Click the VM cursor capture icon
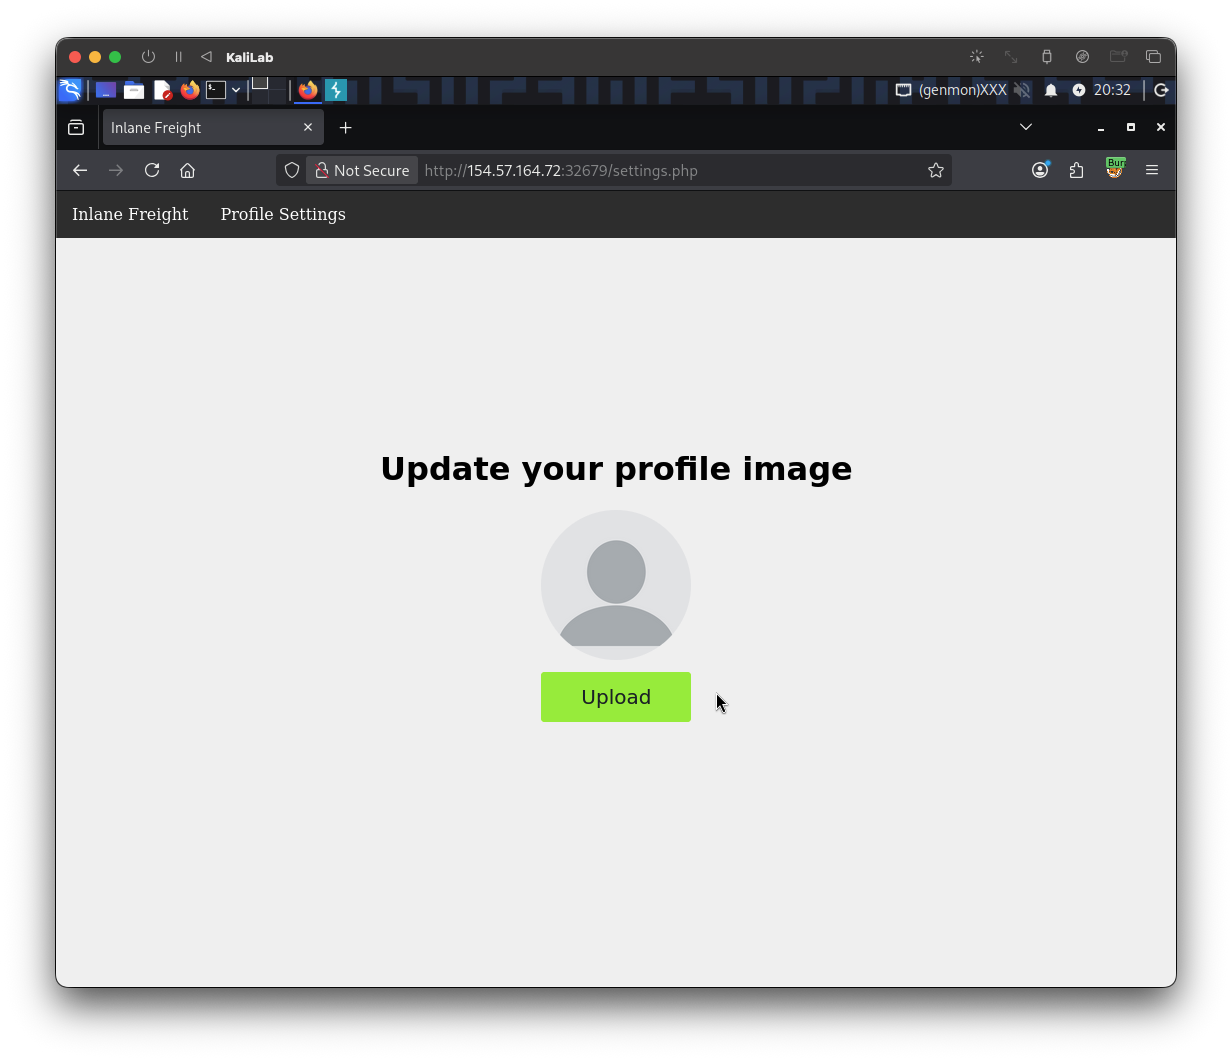The height and width of the screenshot is (1061, 1232). click(x=977, y=57)
